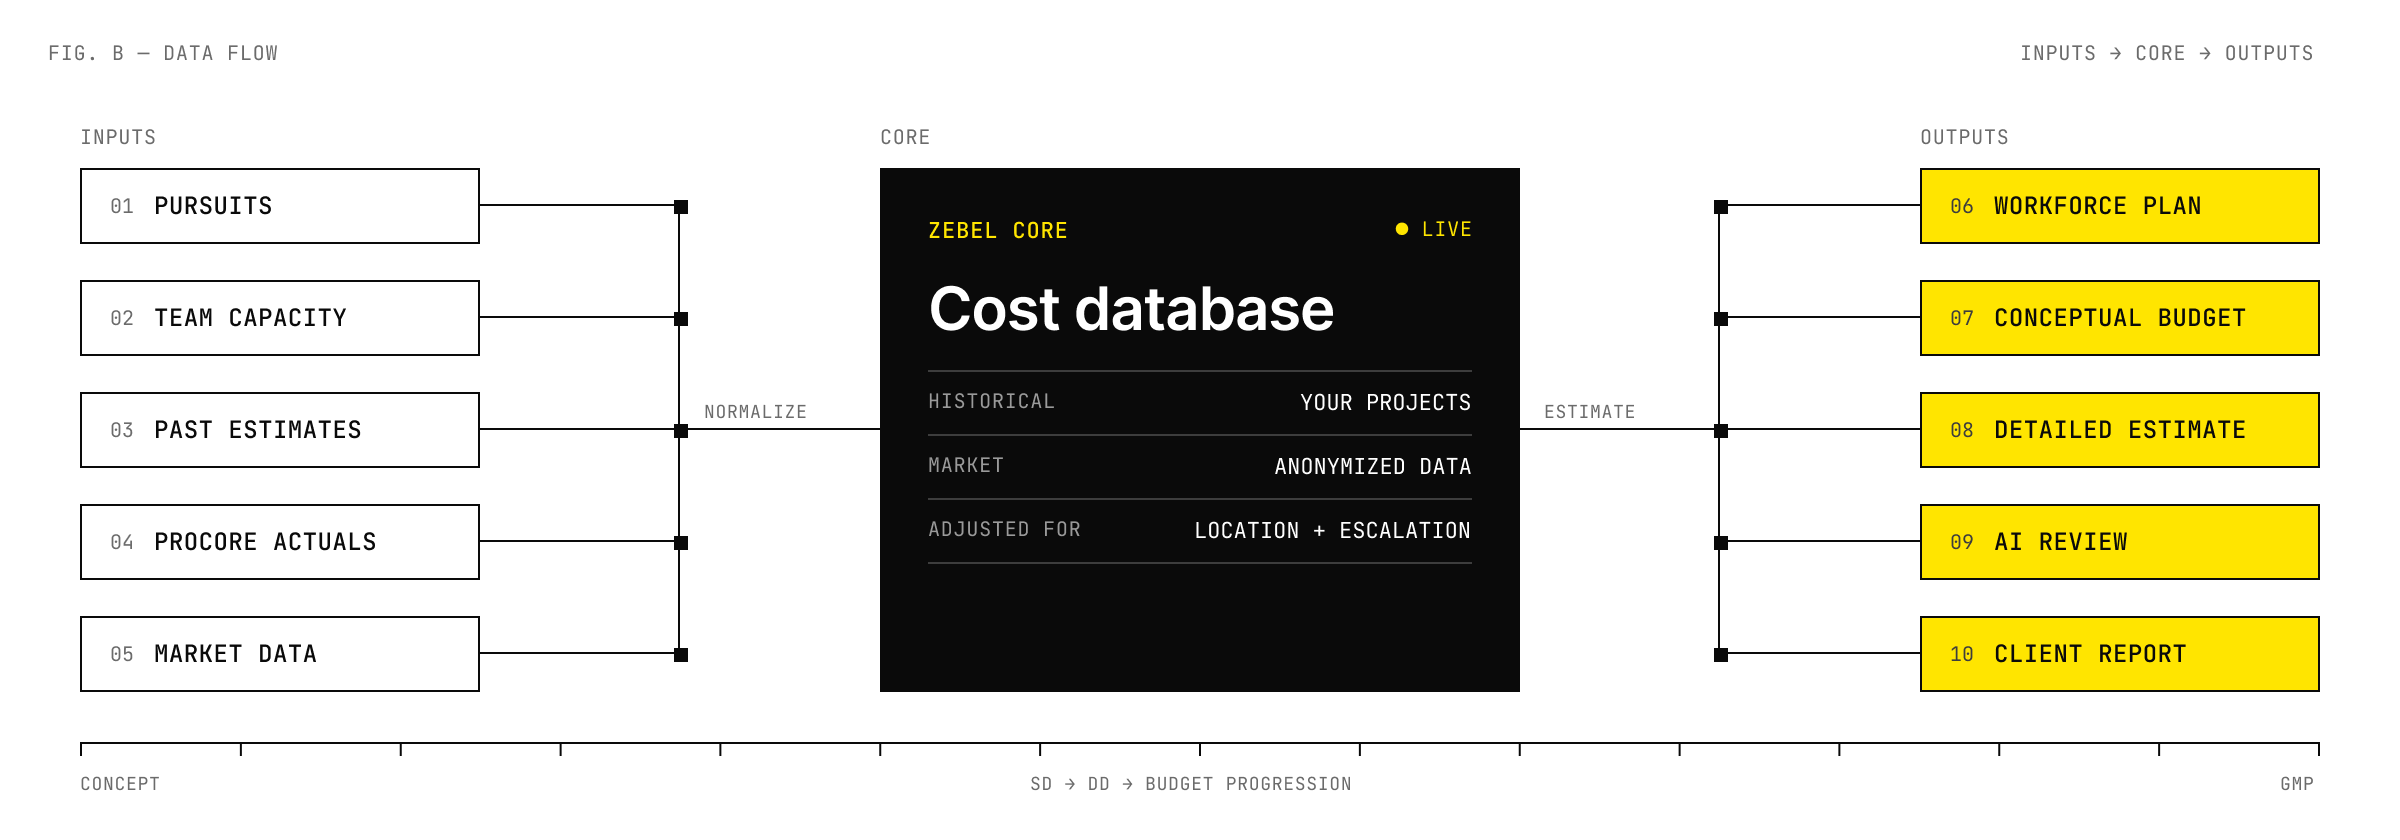Select the "SD → DD → BUDGET PROGRESSION" label
Screen dimensions: 2400x840
pyautogui.click(x=1191, y=784)
